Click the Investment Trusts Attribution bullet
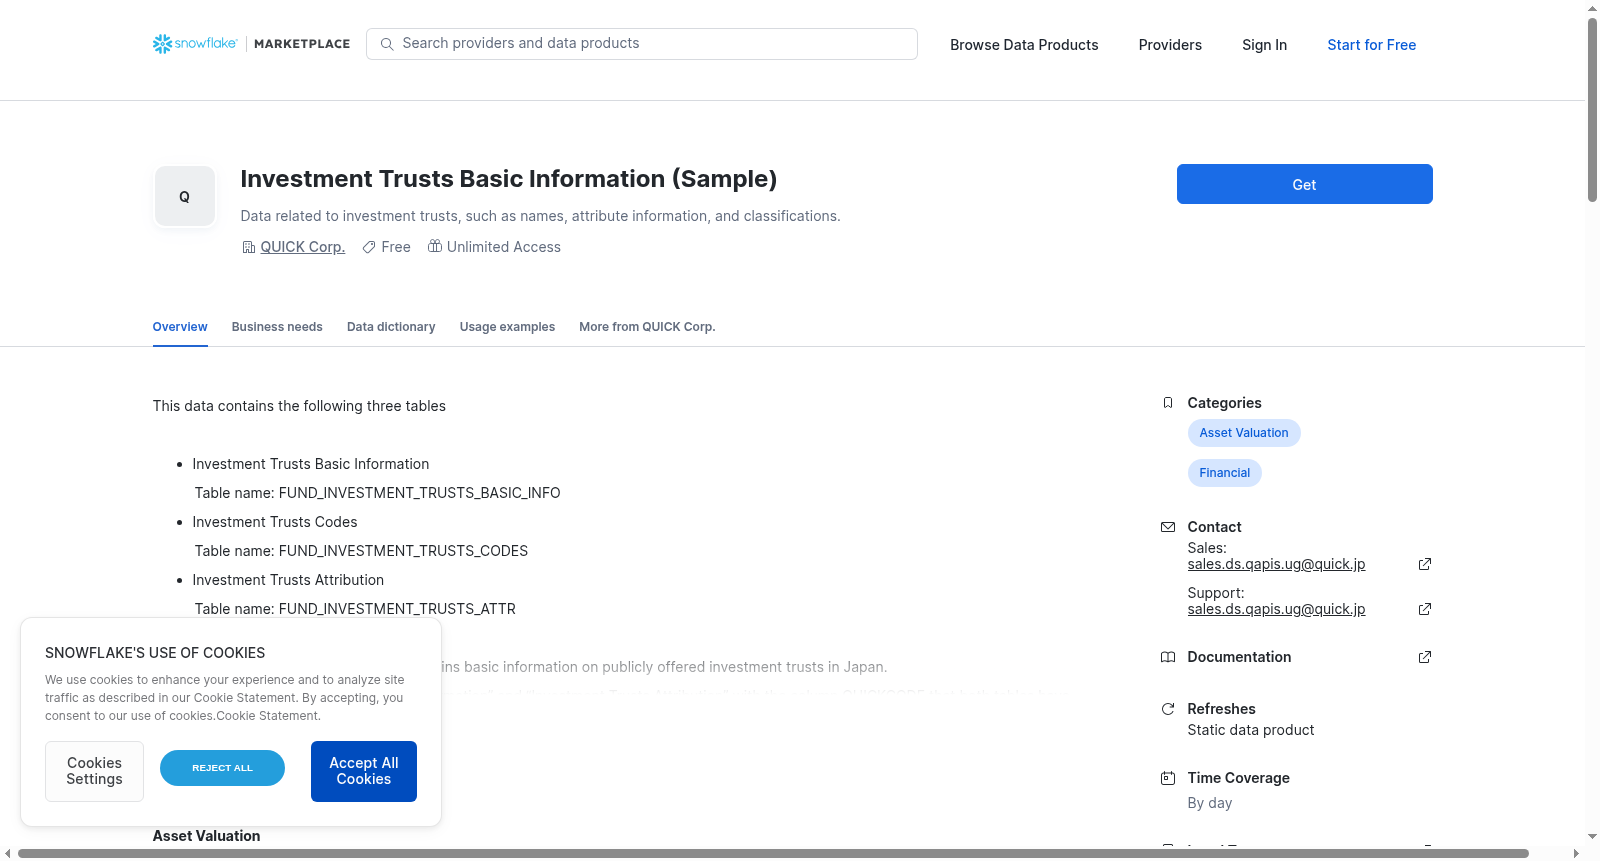The height and width of the screenshot is (861, 1600). click(288, 580)
